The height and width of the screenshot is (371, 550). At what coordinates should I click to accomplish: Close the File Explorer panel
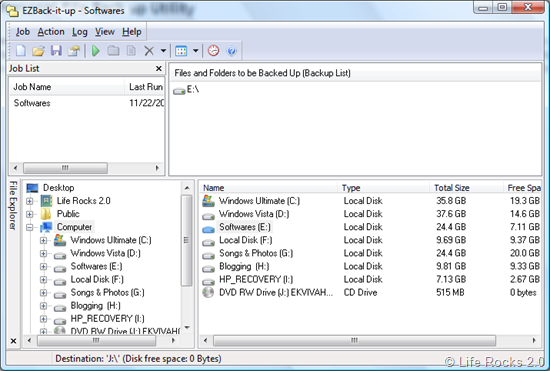click(13, 341)
